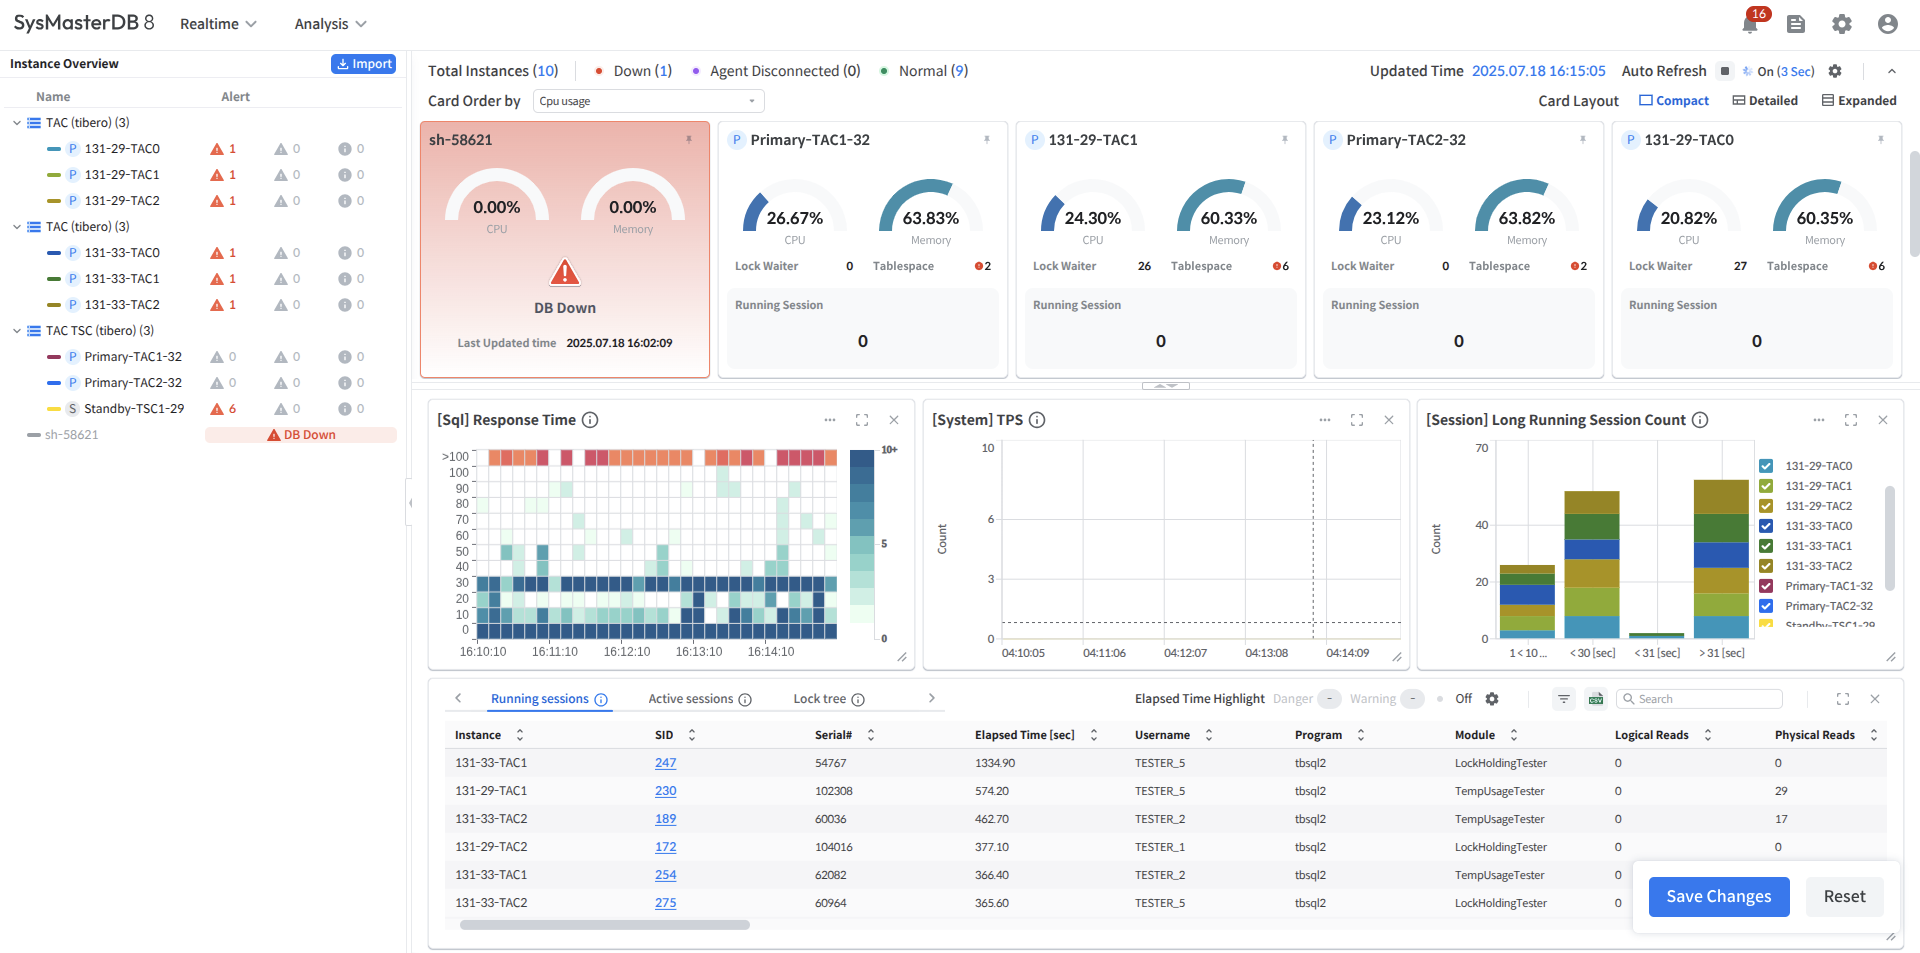Pin the Primary-TAC1-32 instance card
The width and height of the screenshot is (1920, 953).
(986, 140)
